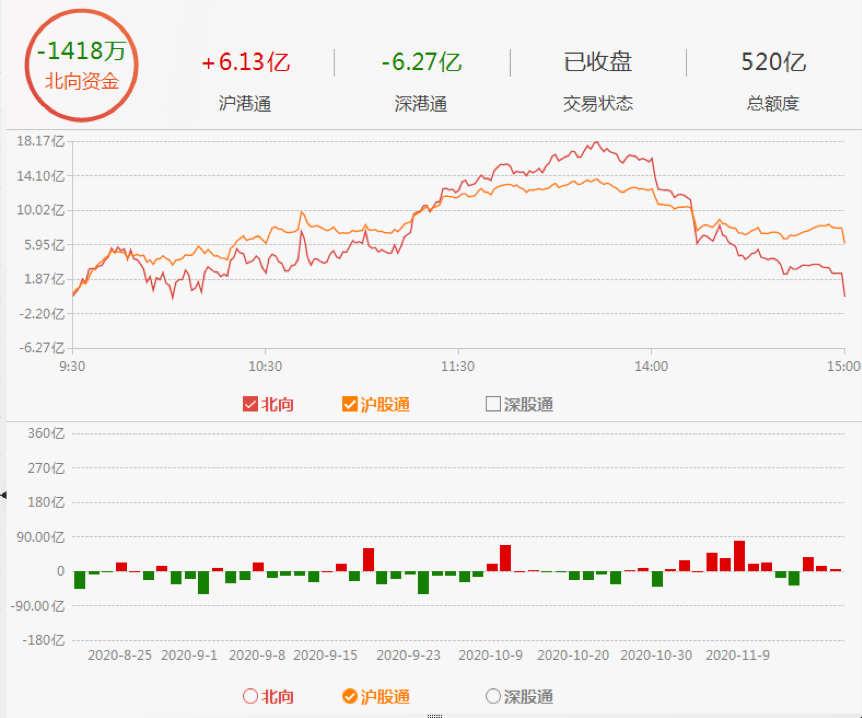Click the -2.20亿 y-axis label
This screenshot has height=718, width=862.
[x=42, y=314]
